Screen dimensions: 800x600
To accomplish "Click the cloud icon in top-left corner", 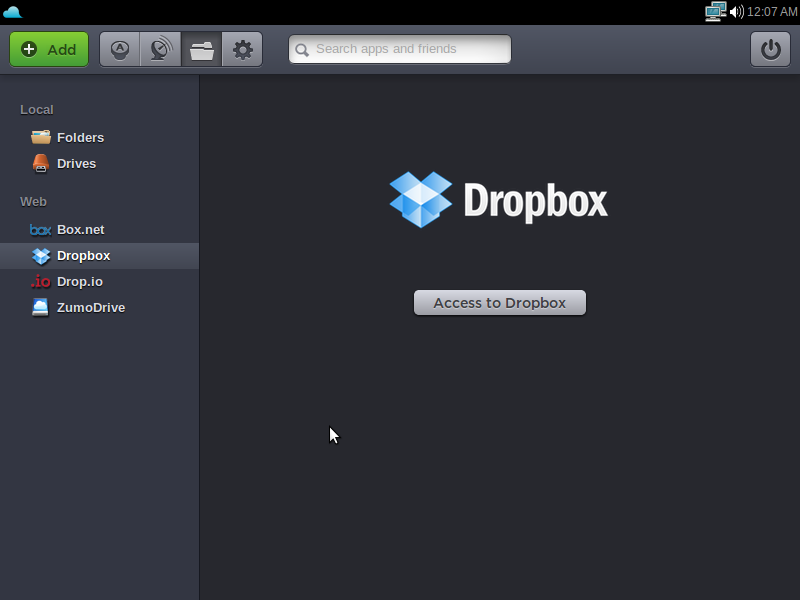I will 12,12.
